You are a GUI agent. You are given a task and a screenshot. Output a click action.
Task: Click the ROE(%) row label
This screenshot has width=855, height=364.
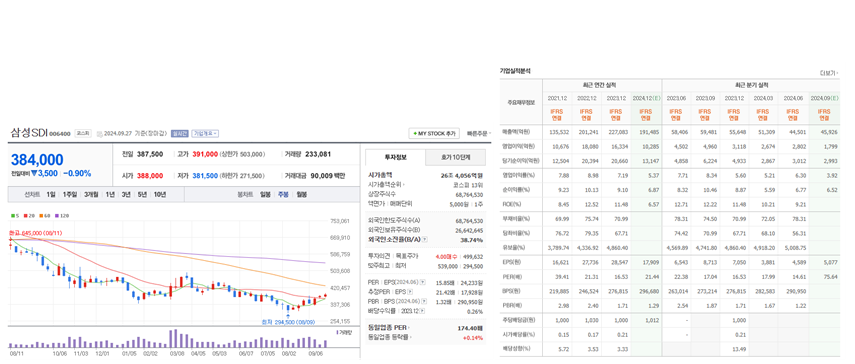tap(510, 204)
